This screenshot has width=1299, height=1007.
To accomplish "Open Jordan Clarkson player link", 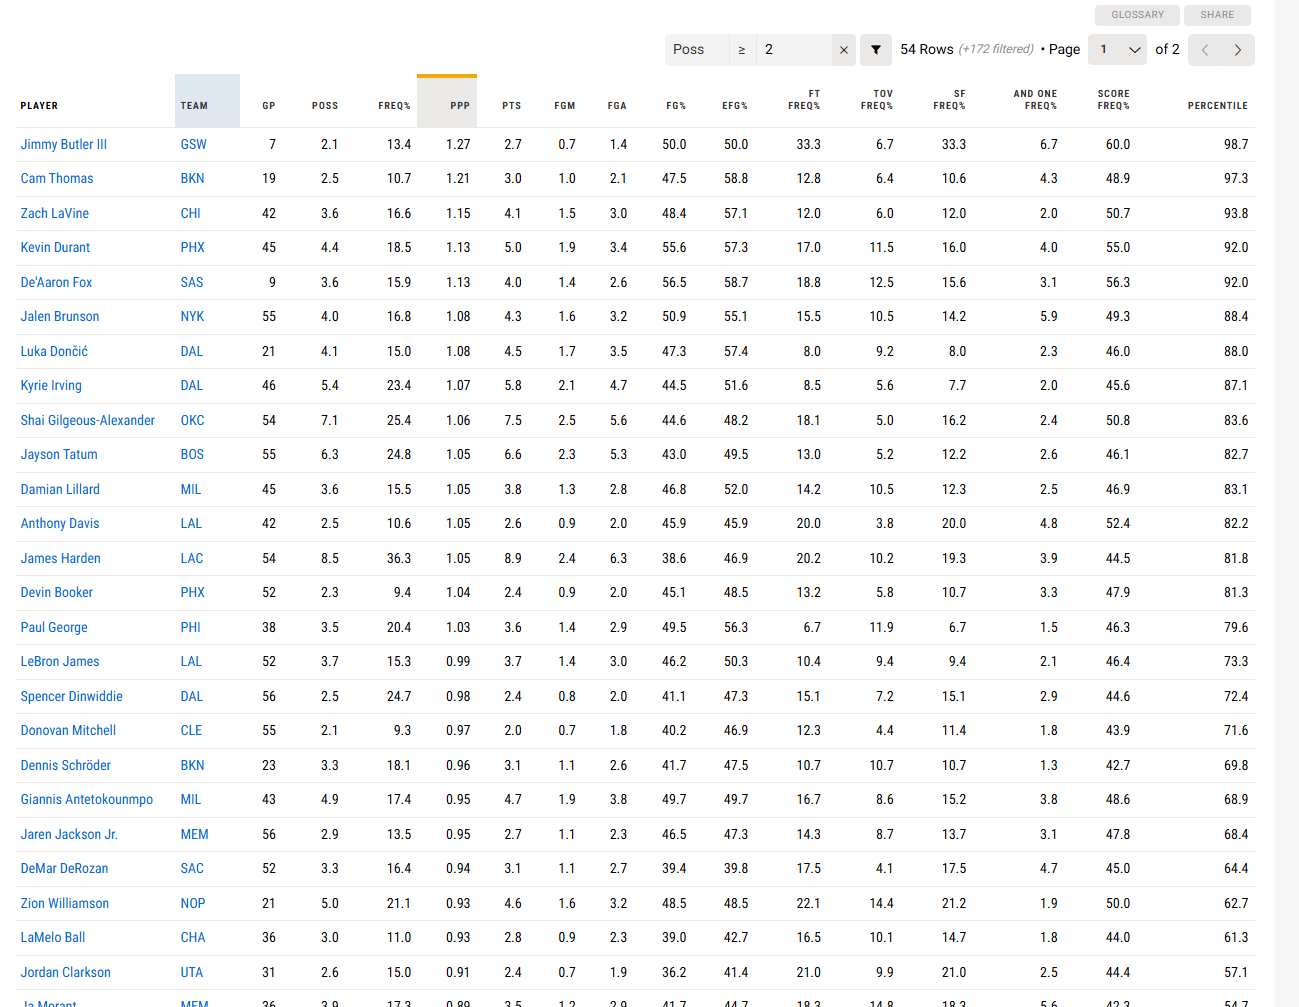I will click(66, 973).
